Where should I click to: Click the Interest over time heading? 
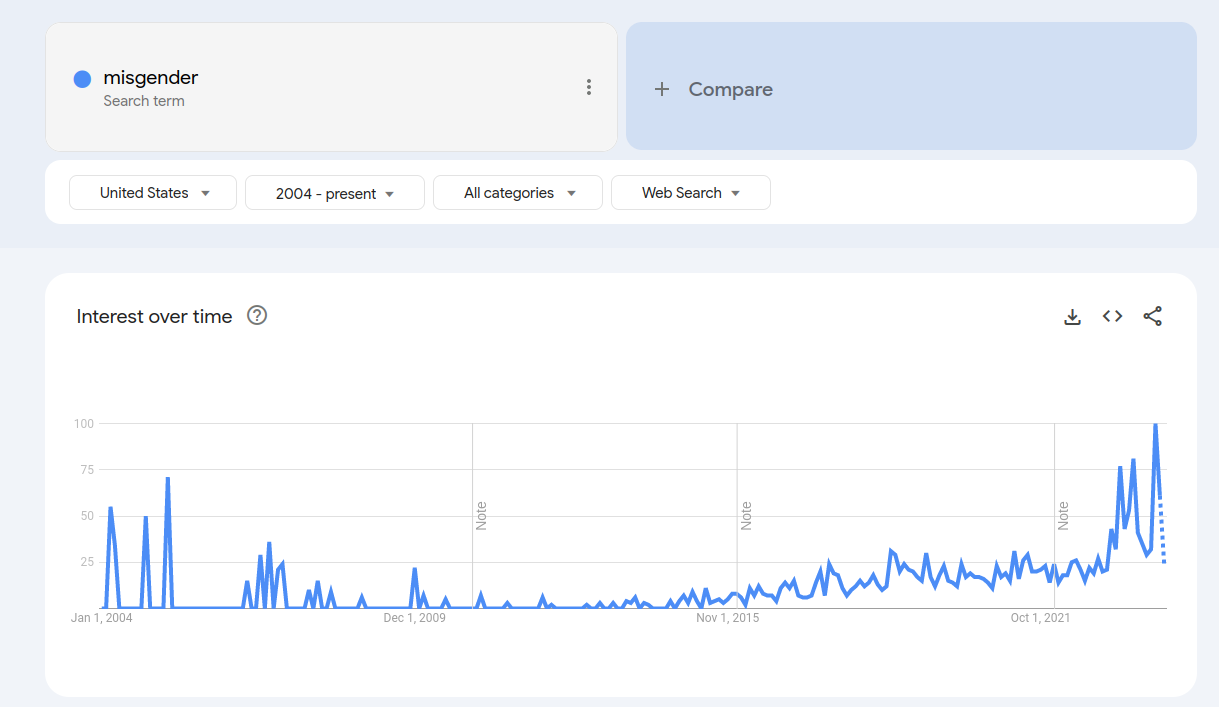pyautogui.click(x=154, y=316)
